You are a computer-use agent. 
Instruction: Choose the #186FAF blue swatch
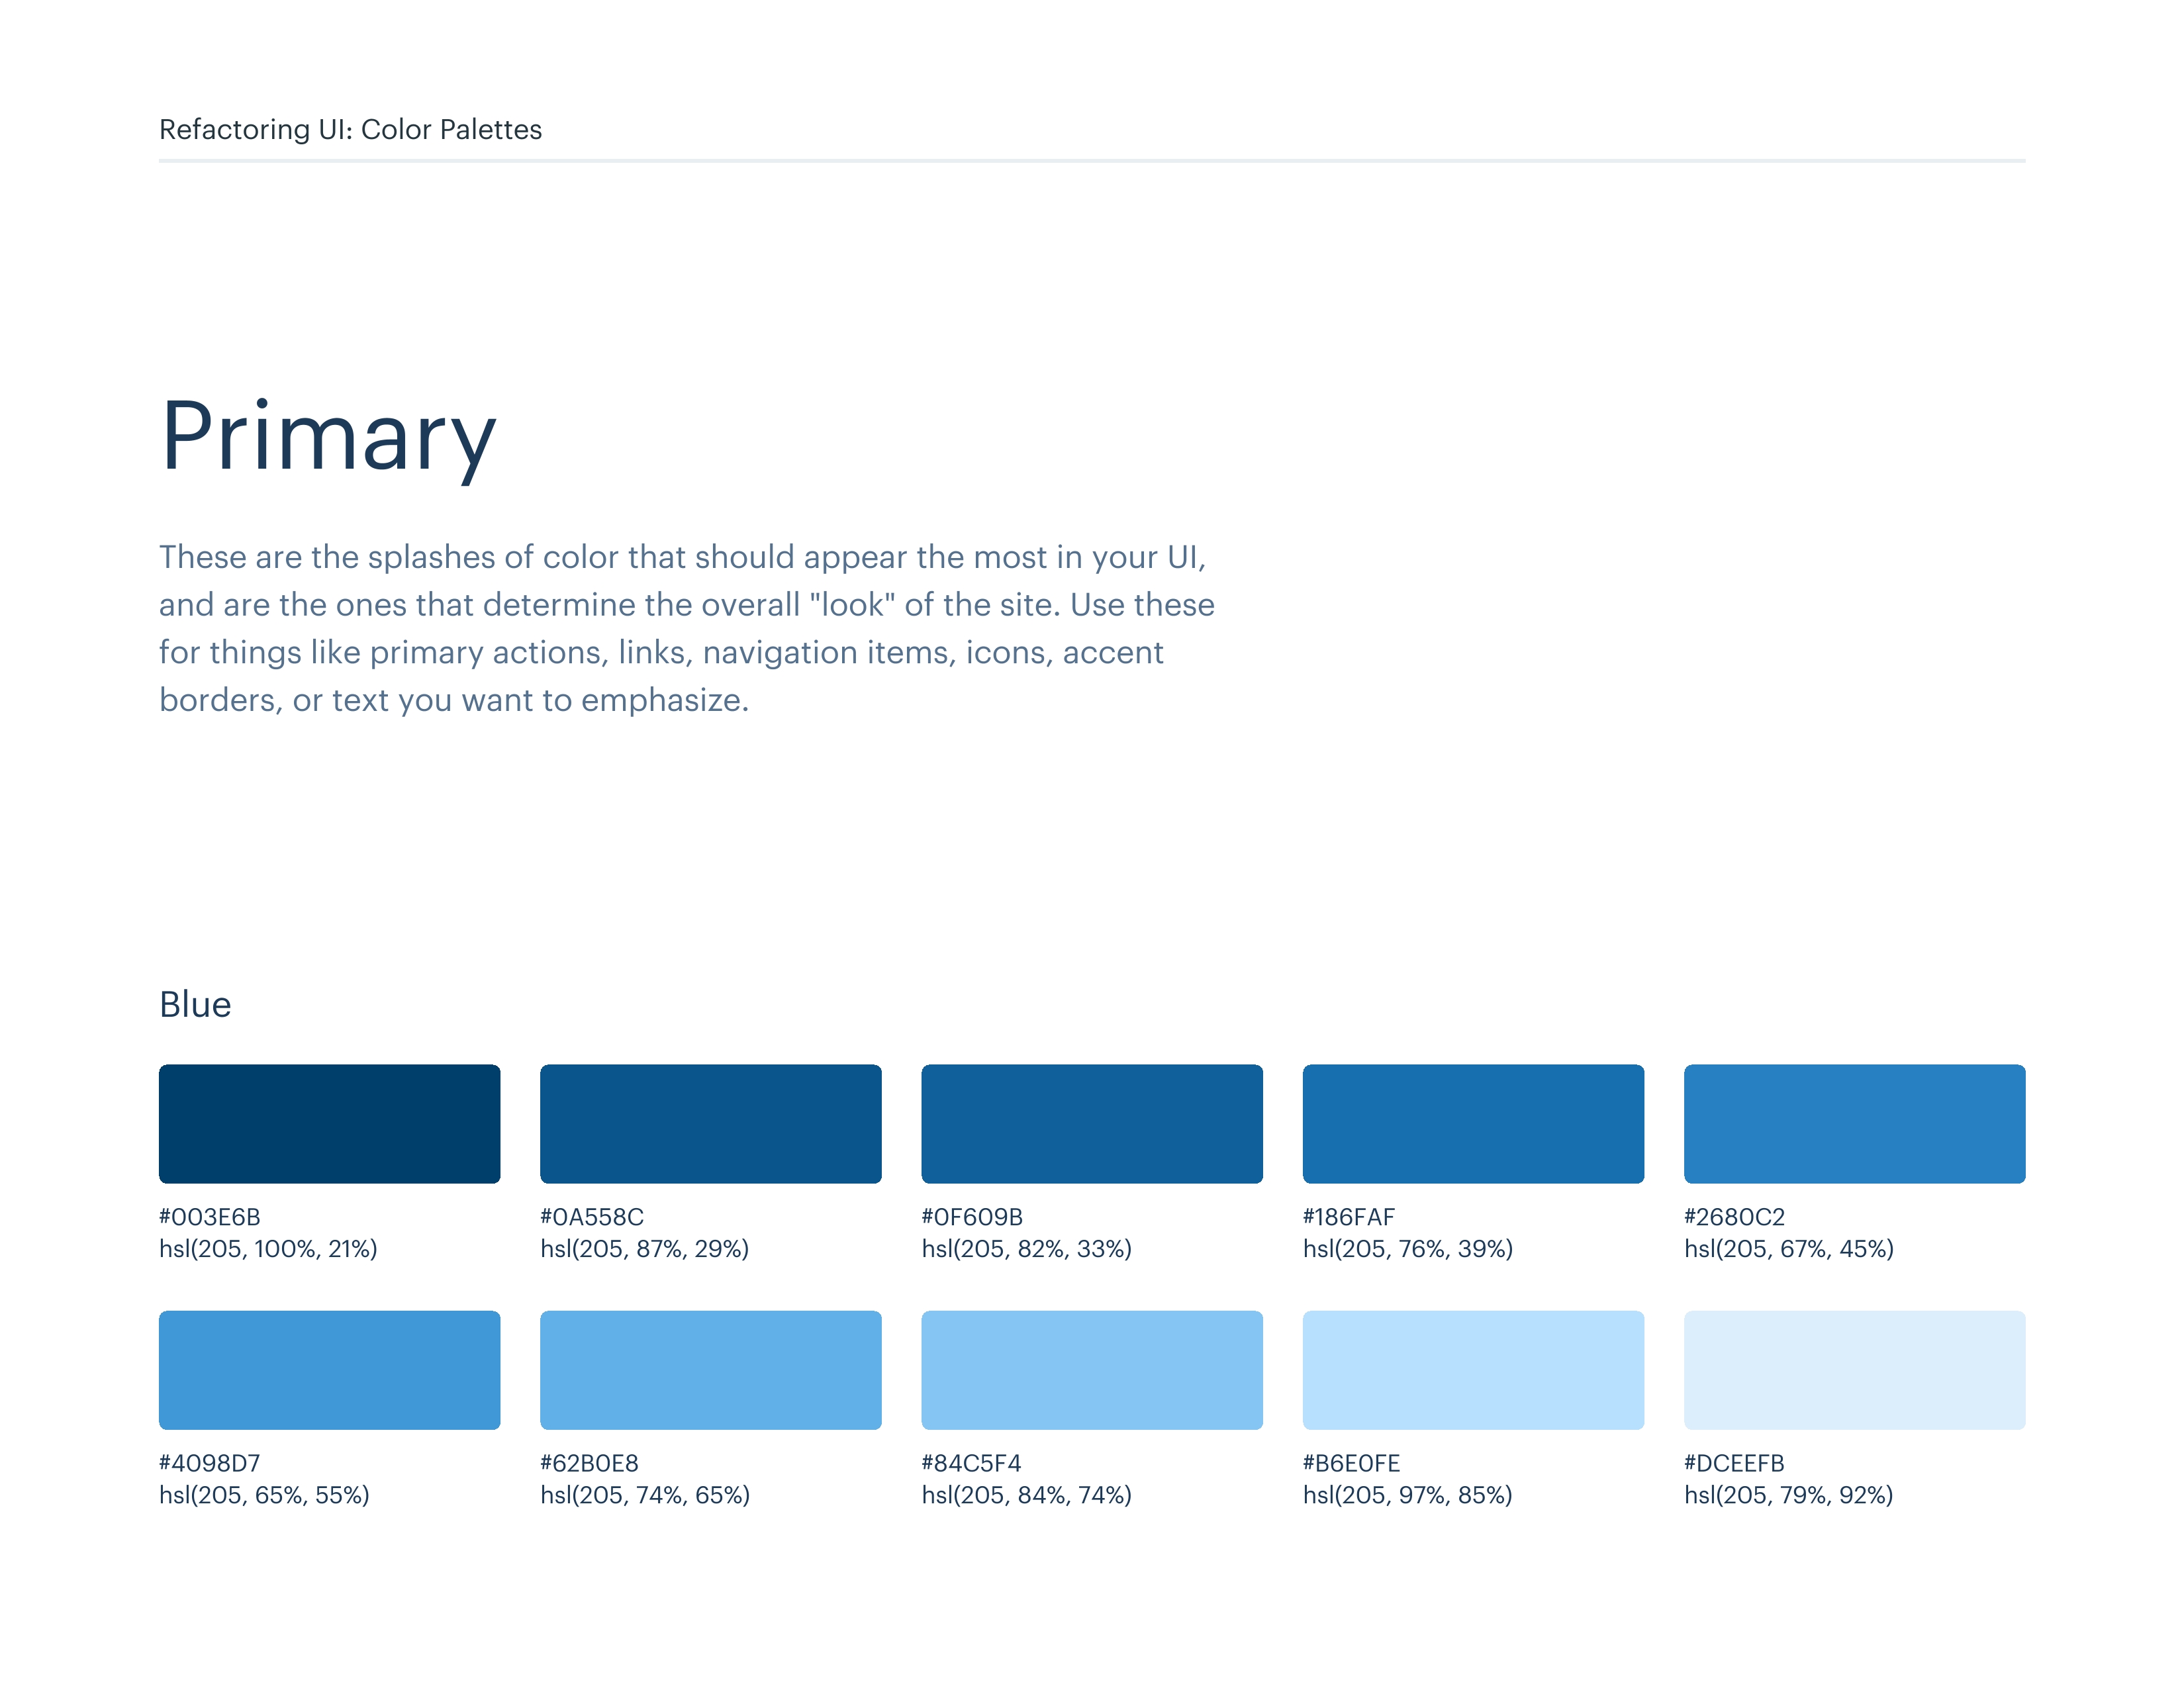pyautogui.click(x=1472, y=1123)
